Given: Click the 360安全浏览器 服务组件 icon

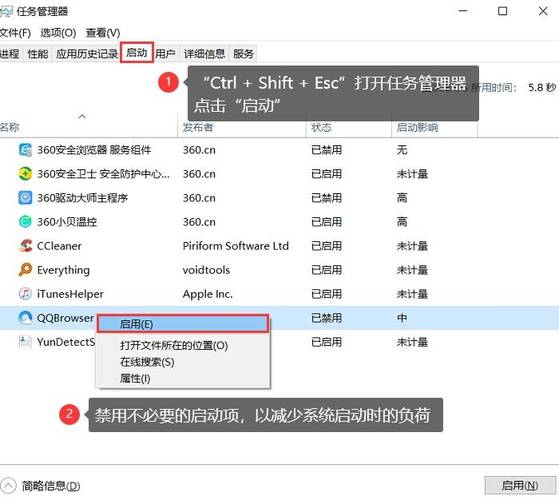Looking at the screenshot, I should point(25,150).
